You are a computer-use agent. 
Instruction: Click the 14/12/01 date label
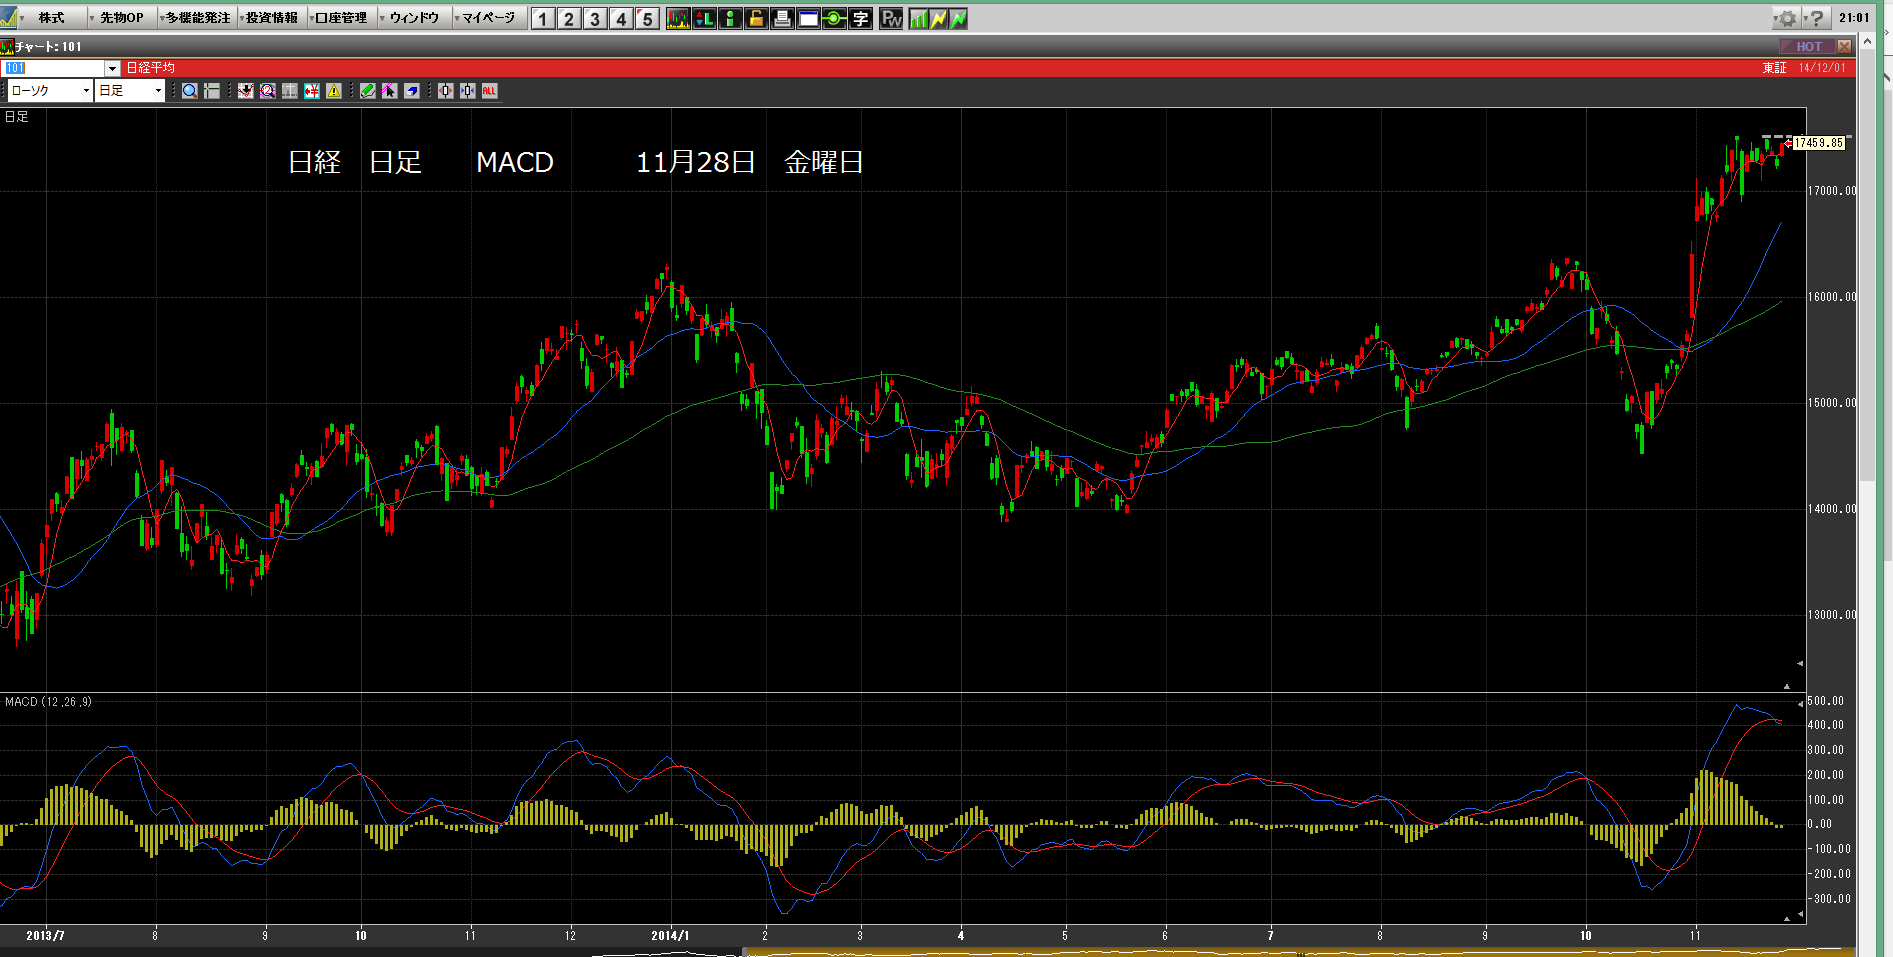(x=1822, y=68)
